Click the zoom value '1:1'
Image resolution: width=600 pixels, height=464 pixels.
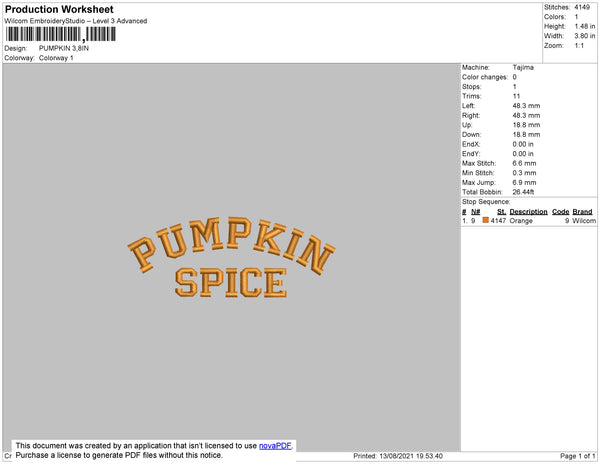(579, 46)
